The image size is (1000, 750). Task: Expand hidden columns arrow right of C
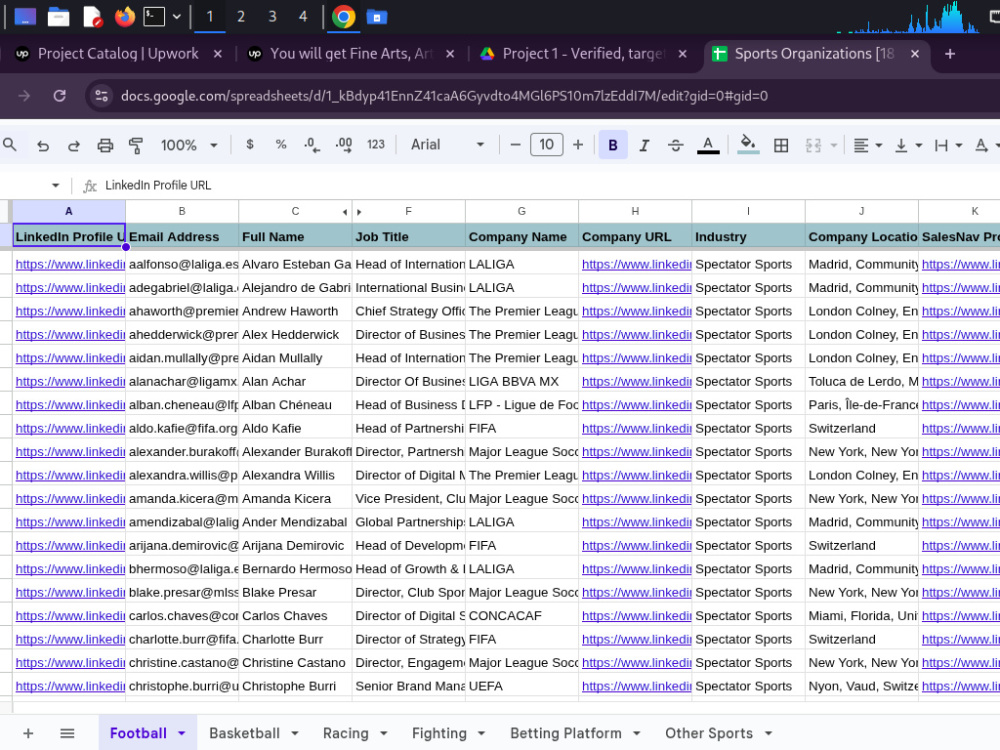(x=345, y=212)
